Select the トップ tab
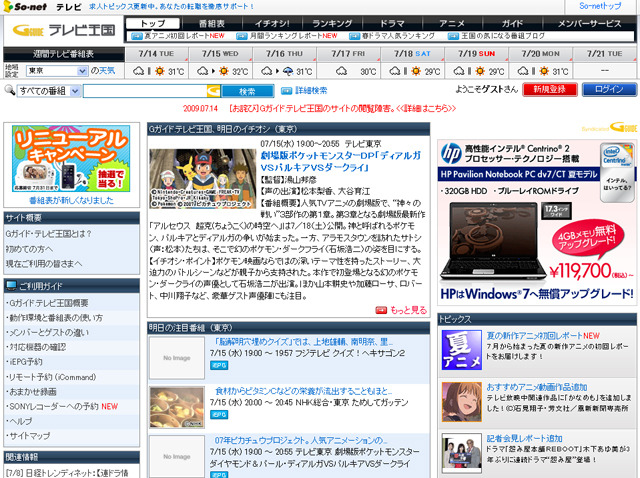The width and height of the screenshot is (640, 478). pos(153,24)
